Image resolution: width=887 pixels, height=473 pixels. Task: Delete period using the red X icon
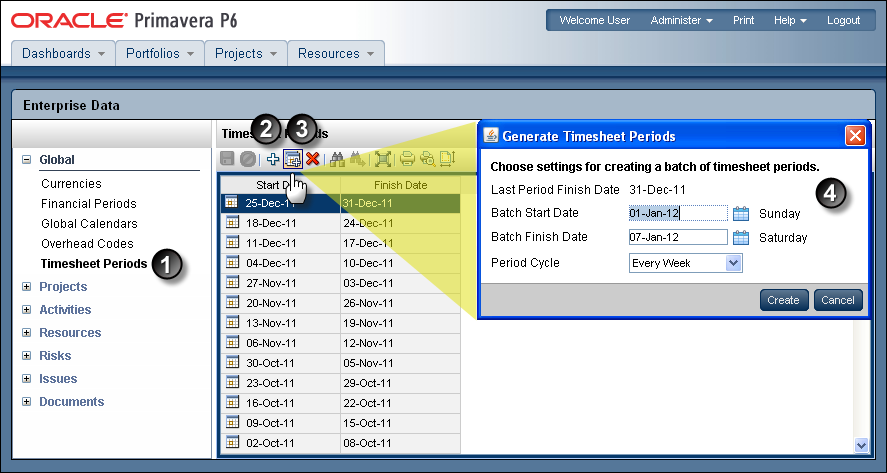tap(312, 160)
